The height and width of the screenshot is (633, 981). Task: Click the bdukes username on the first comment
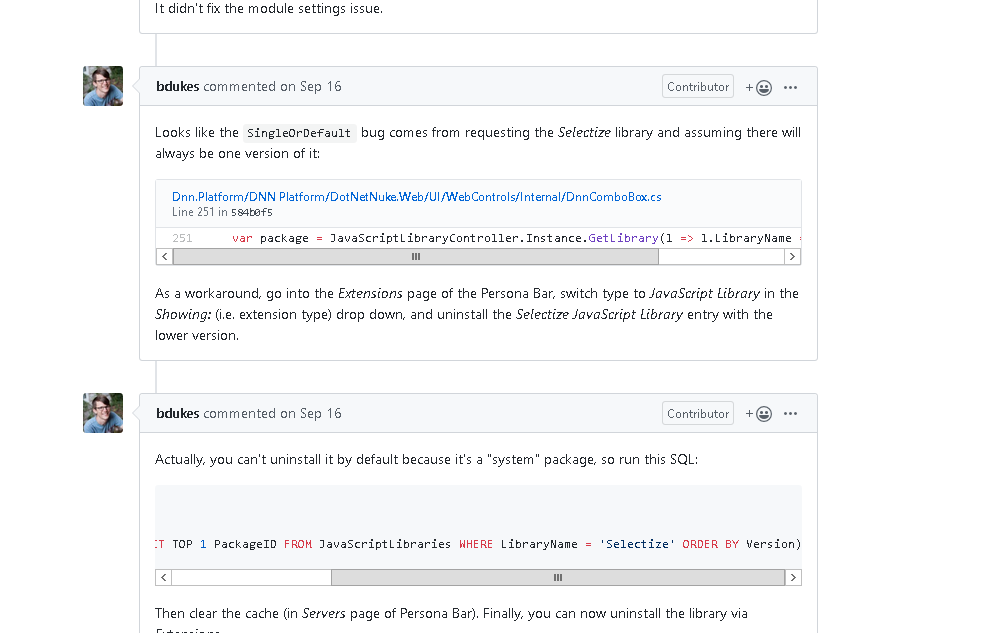click(177, 87)
